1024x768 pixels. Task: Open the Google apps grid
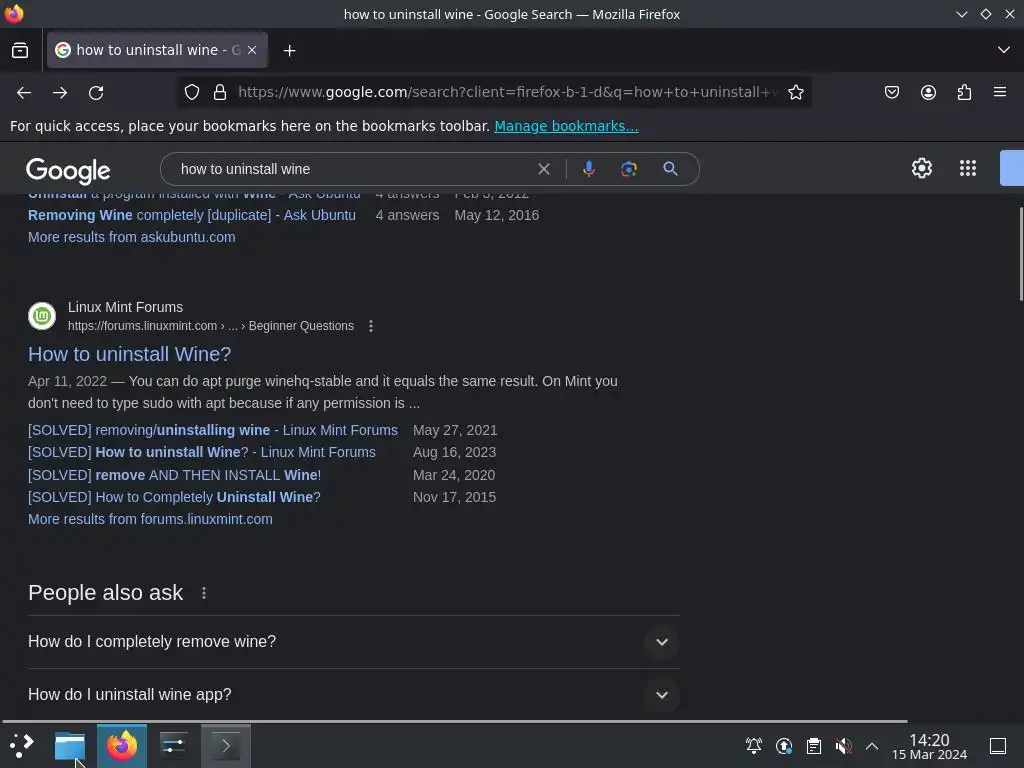pos(968,168)
